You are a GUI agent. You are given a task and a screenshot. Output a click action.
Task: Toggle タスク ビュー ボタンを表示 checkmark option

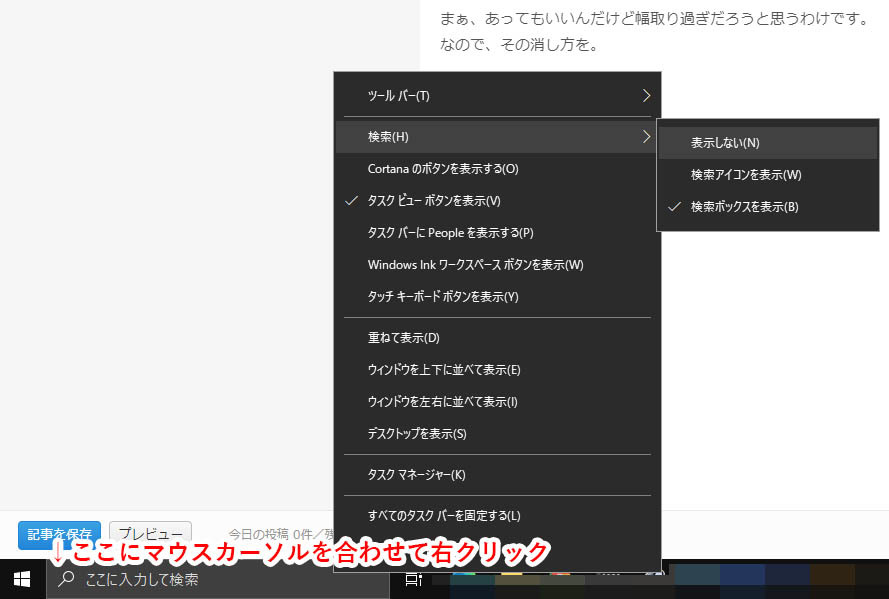pos(497,201)
